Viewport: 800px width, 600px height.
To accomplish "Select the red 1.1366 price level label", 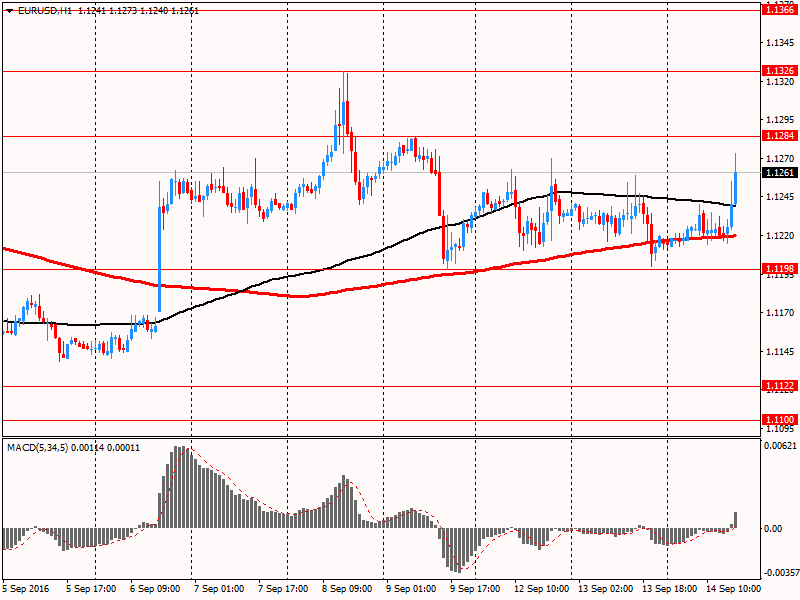I will coord(779,9).
